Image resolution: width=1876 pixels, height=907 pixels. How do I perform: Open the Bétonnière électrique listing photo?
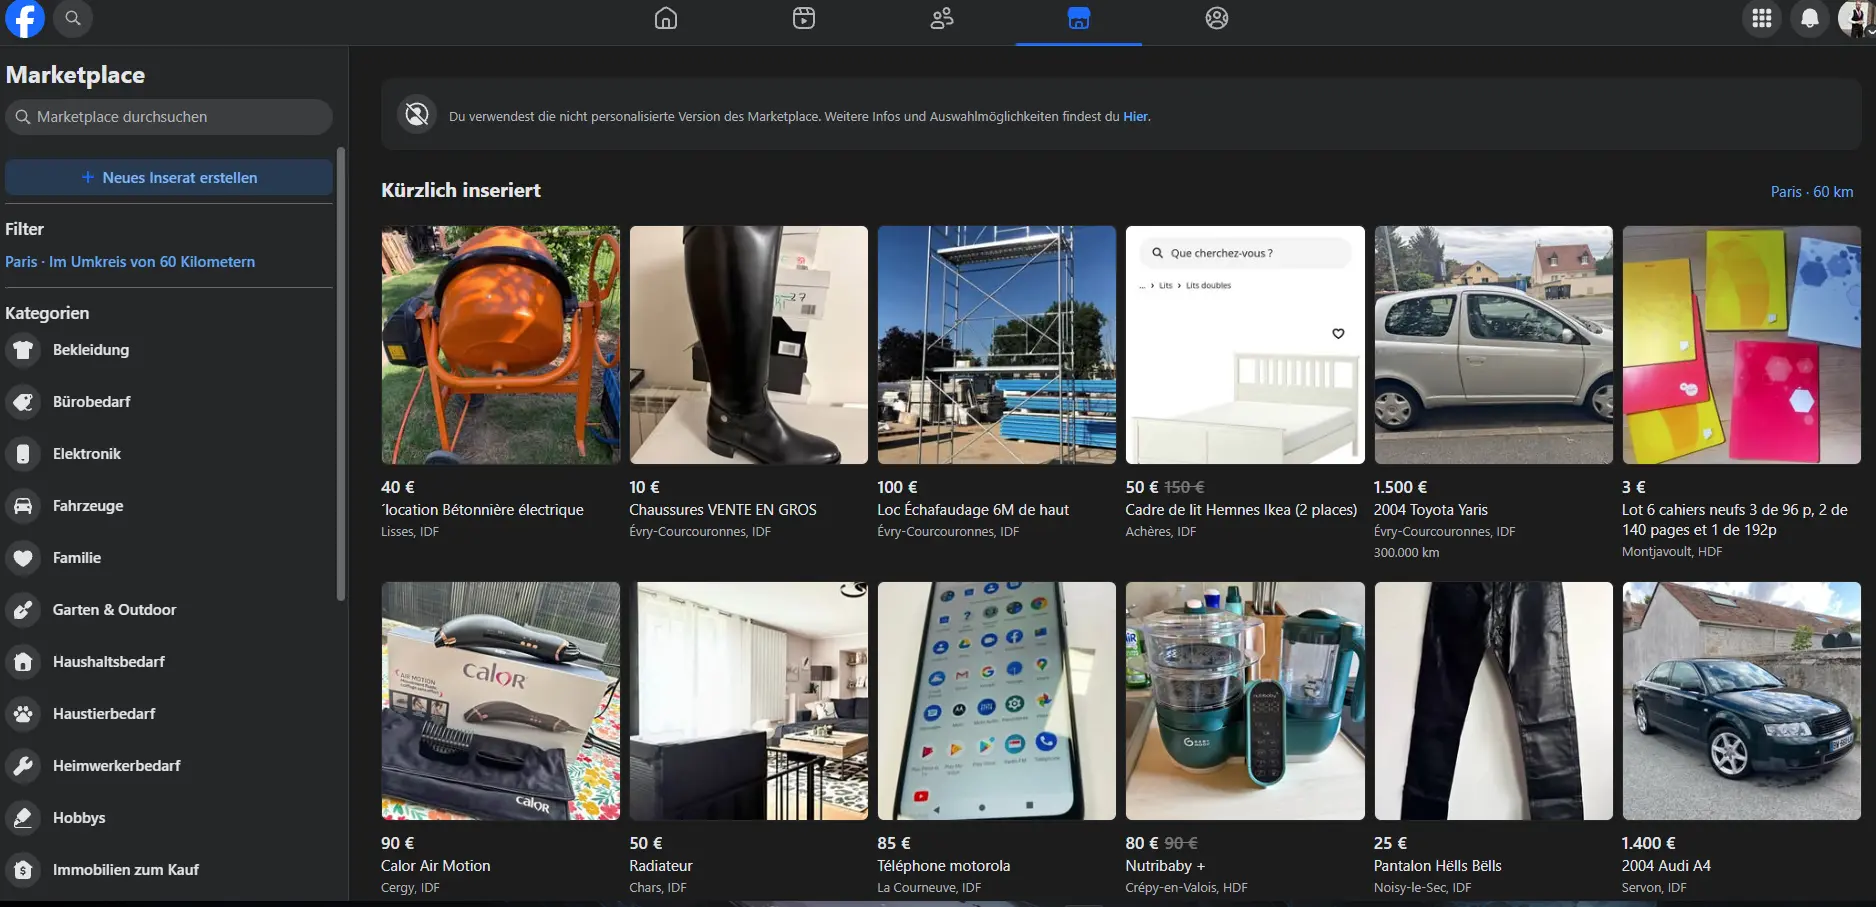point(500,345)
